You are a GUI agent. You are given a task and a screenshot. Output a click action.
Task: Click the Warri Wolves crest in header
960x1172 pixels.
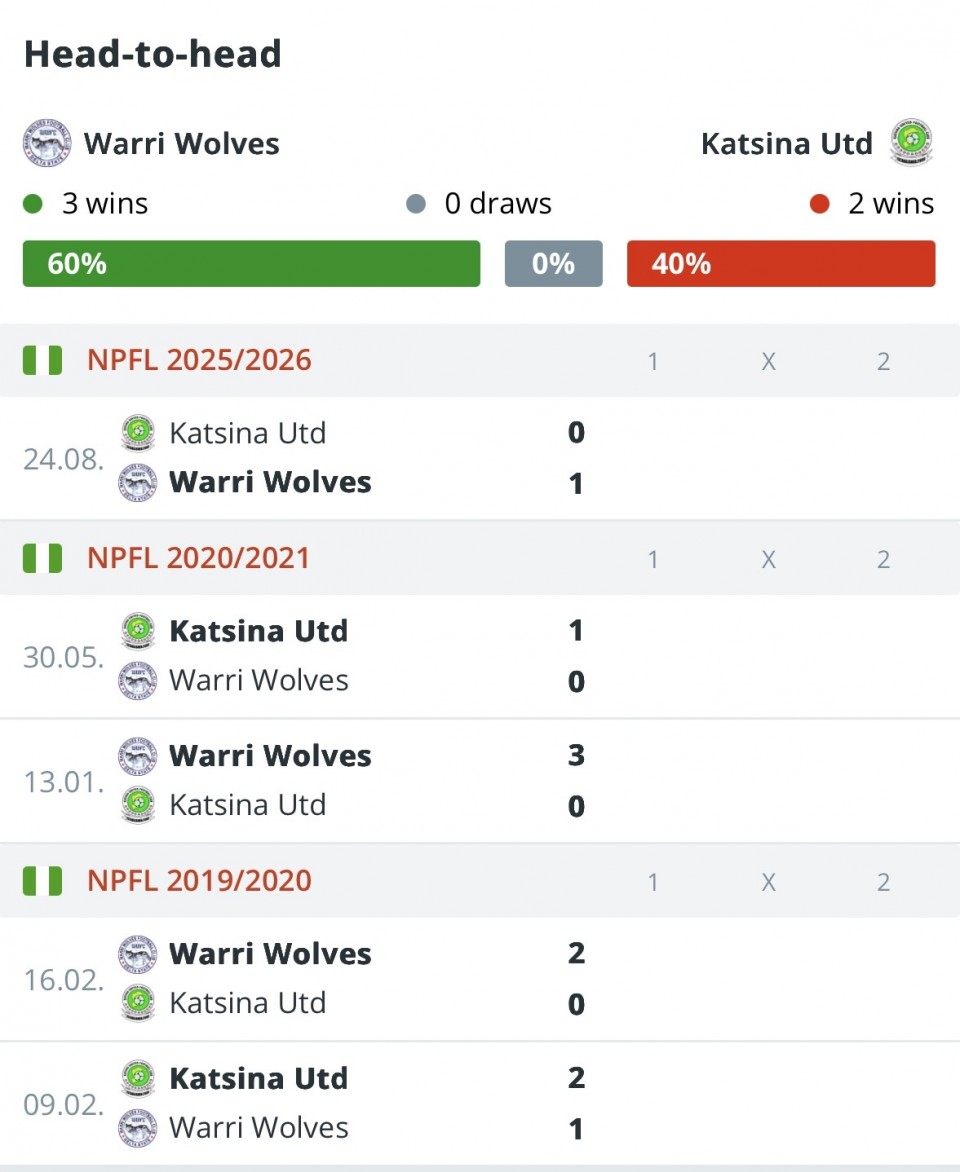46,144
